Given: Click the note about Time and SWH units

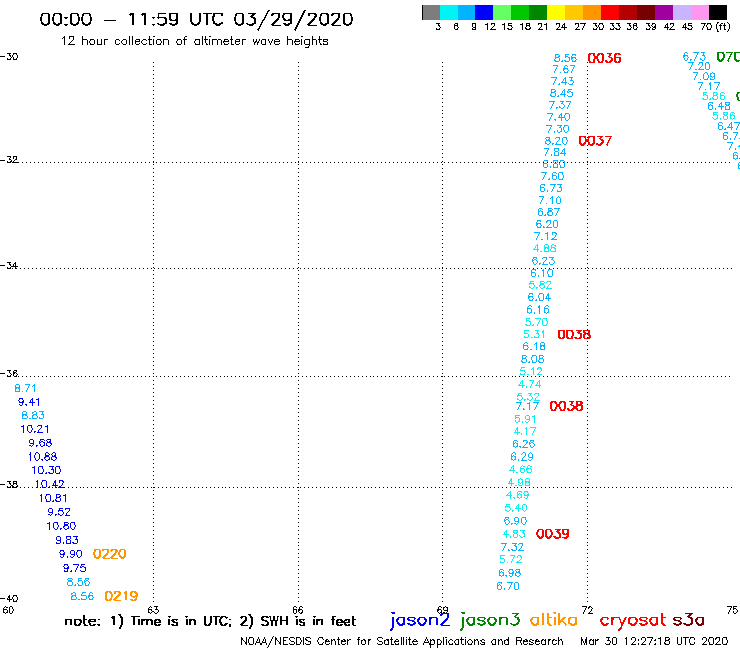Looking at the screenshot, I should pyautogui.click(x=210, y=621).
